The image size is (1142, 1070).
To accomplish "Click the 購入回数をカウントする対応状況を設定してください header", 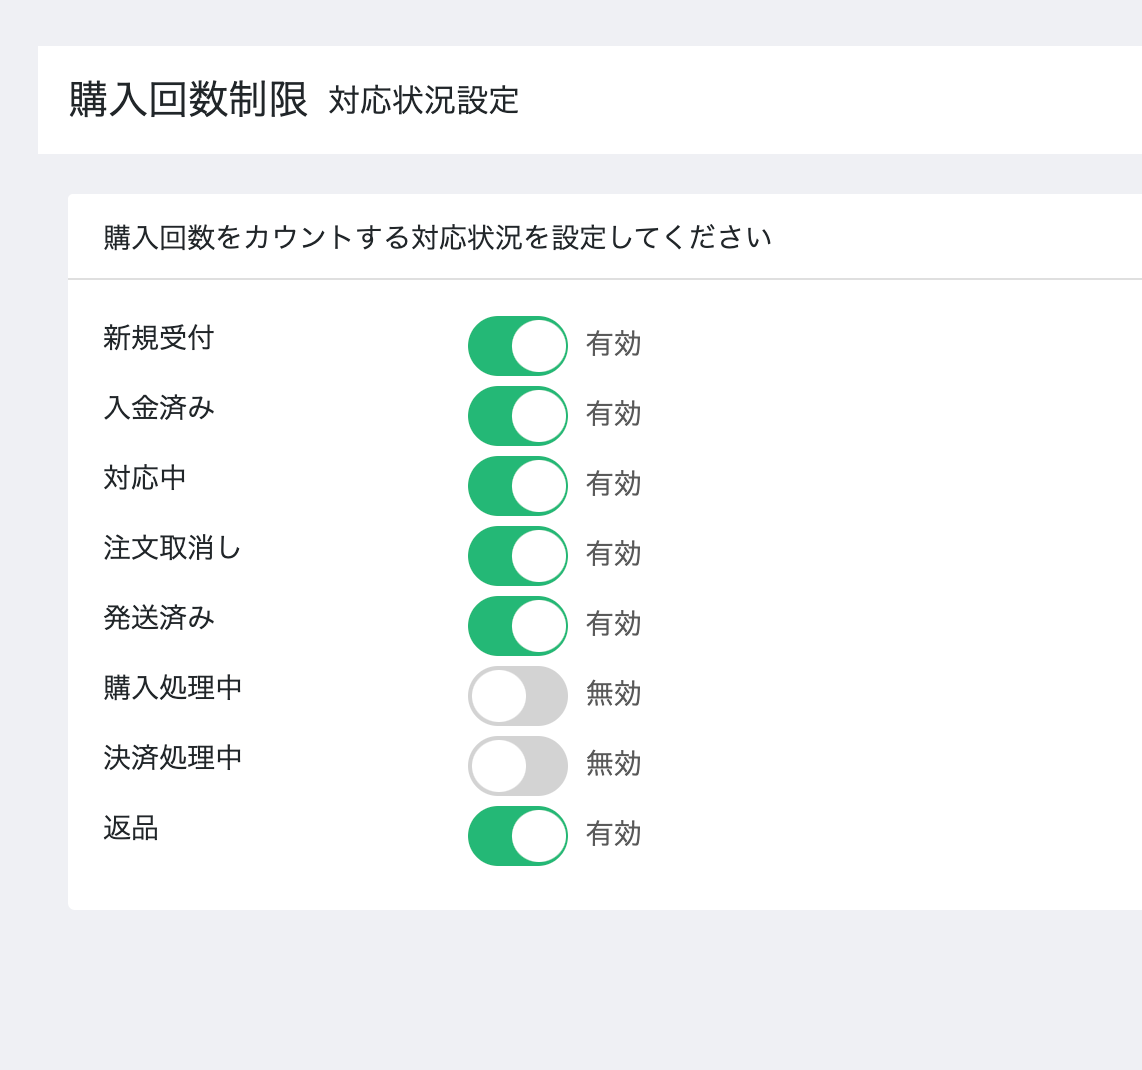I will pos(437,237).
